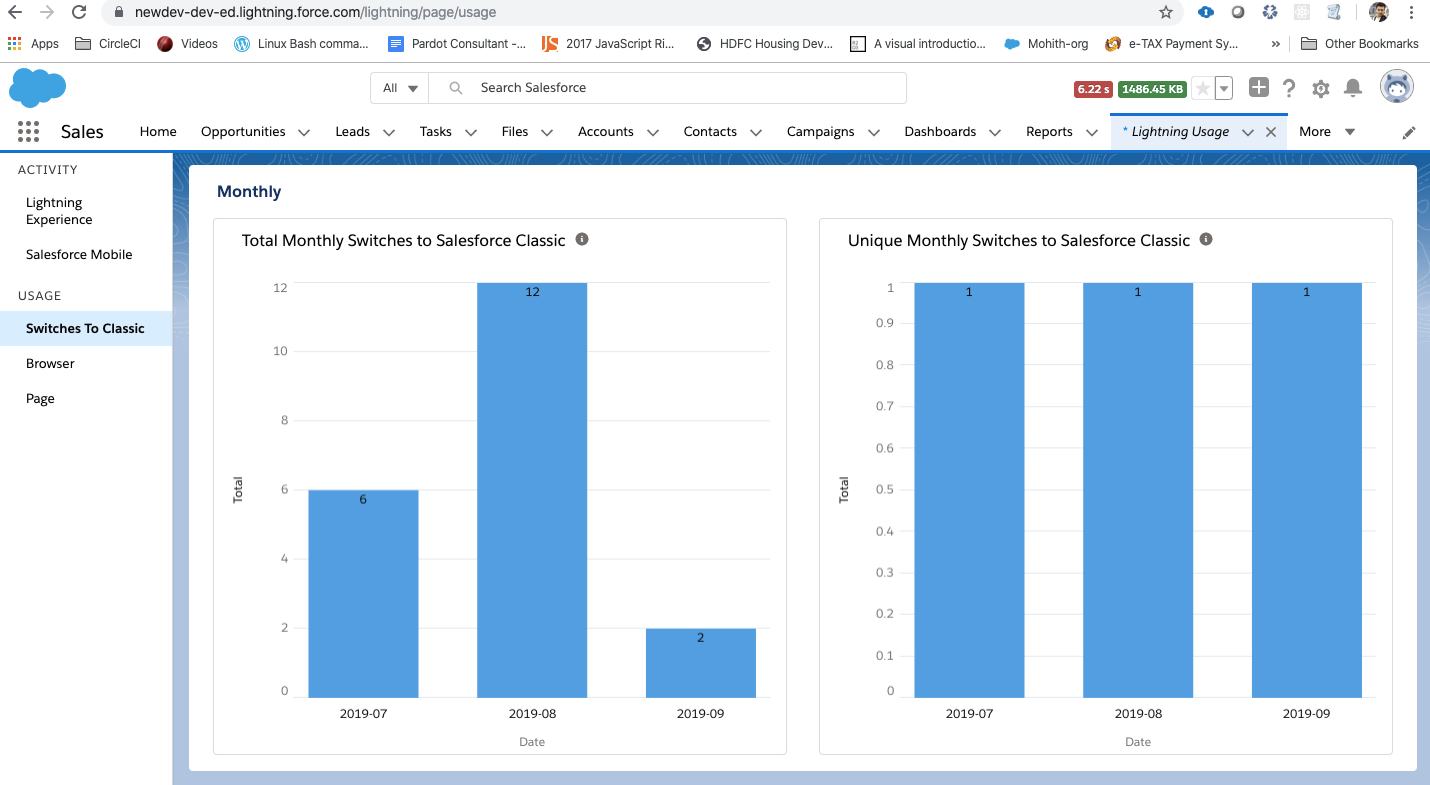The width and height of the screenshot is (1430, 785).
Task: Select the Reports tab
Action: (1049, 131)
